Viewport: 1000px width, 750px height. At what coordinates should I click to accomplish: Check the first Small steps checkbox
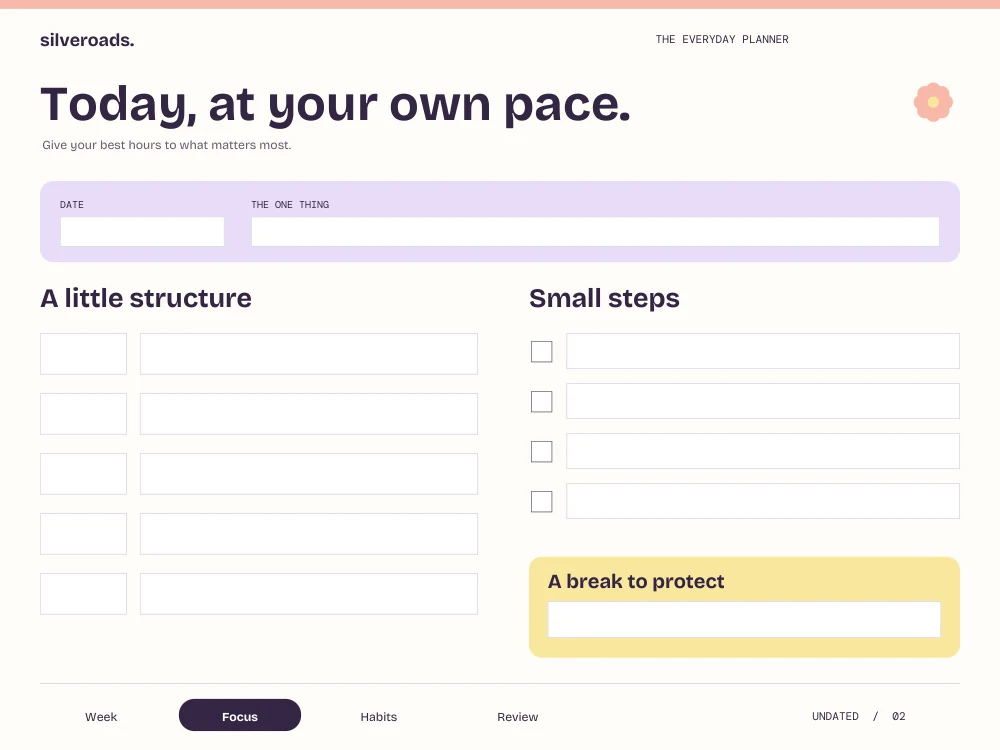pyautogui.click(x=541, y=351)
